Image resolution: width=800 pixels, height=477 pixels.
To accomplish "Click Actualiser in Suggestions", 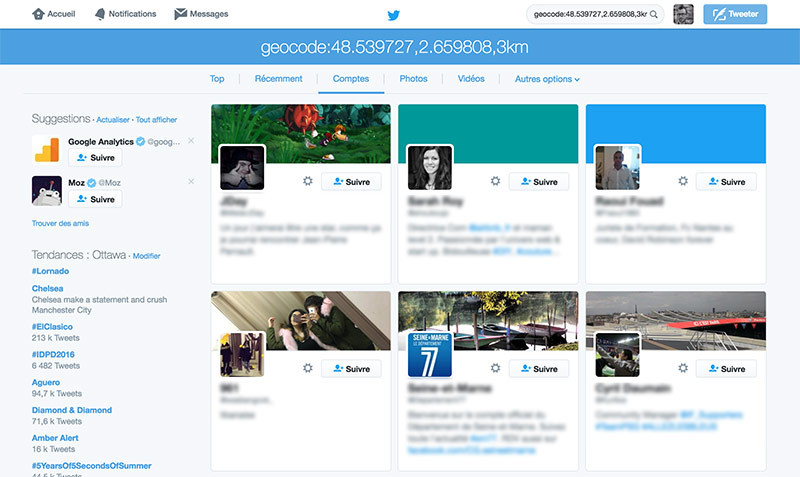I will (x=113, y=120).
